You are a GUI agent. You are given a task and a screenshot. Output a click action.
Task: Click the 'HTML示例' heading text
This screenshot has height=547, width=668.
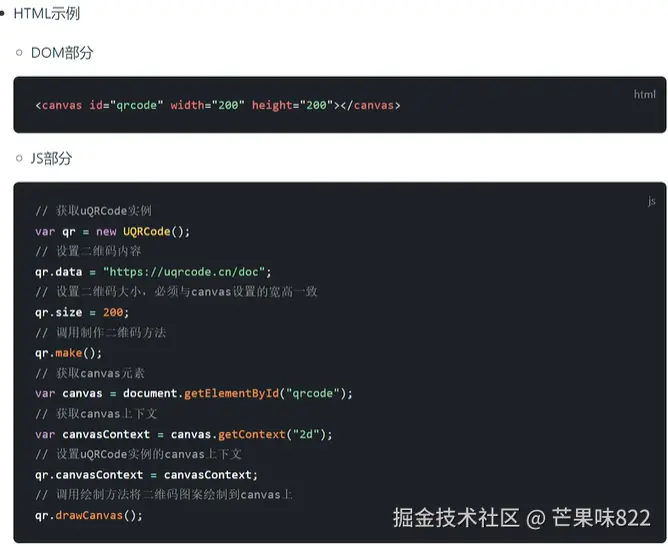(47, 14)
